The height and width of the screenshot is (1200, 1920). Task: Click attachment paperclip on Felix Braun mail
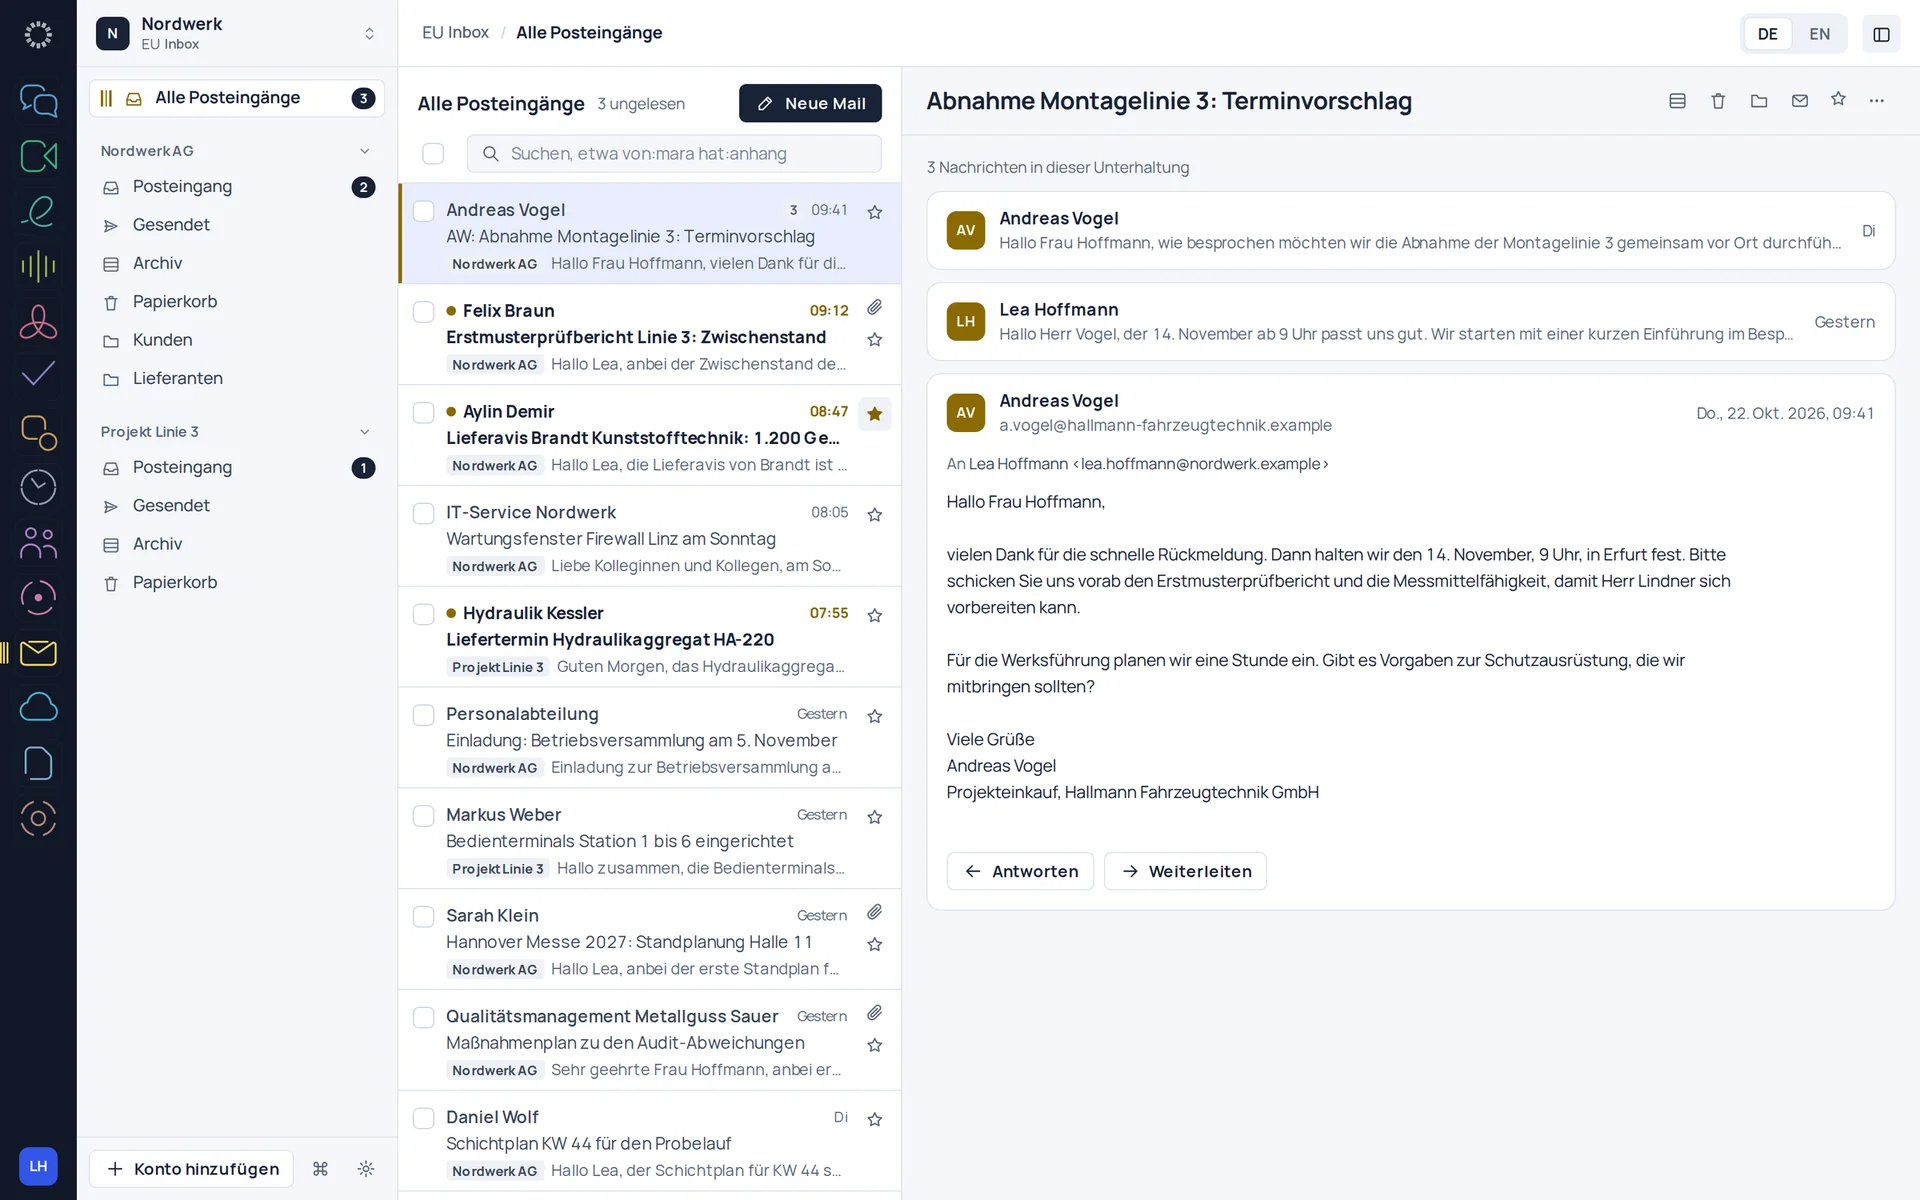tap(874, 307)
